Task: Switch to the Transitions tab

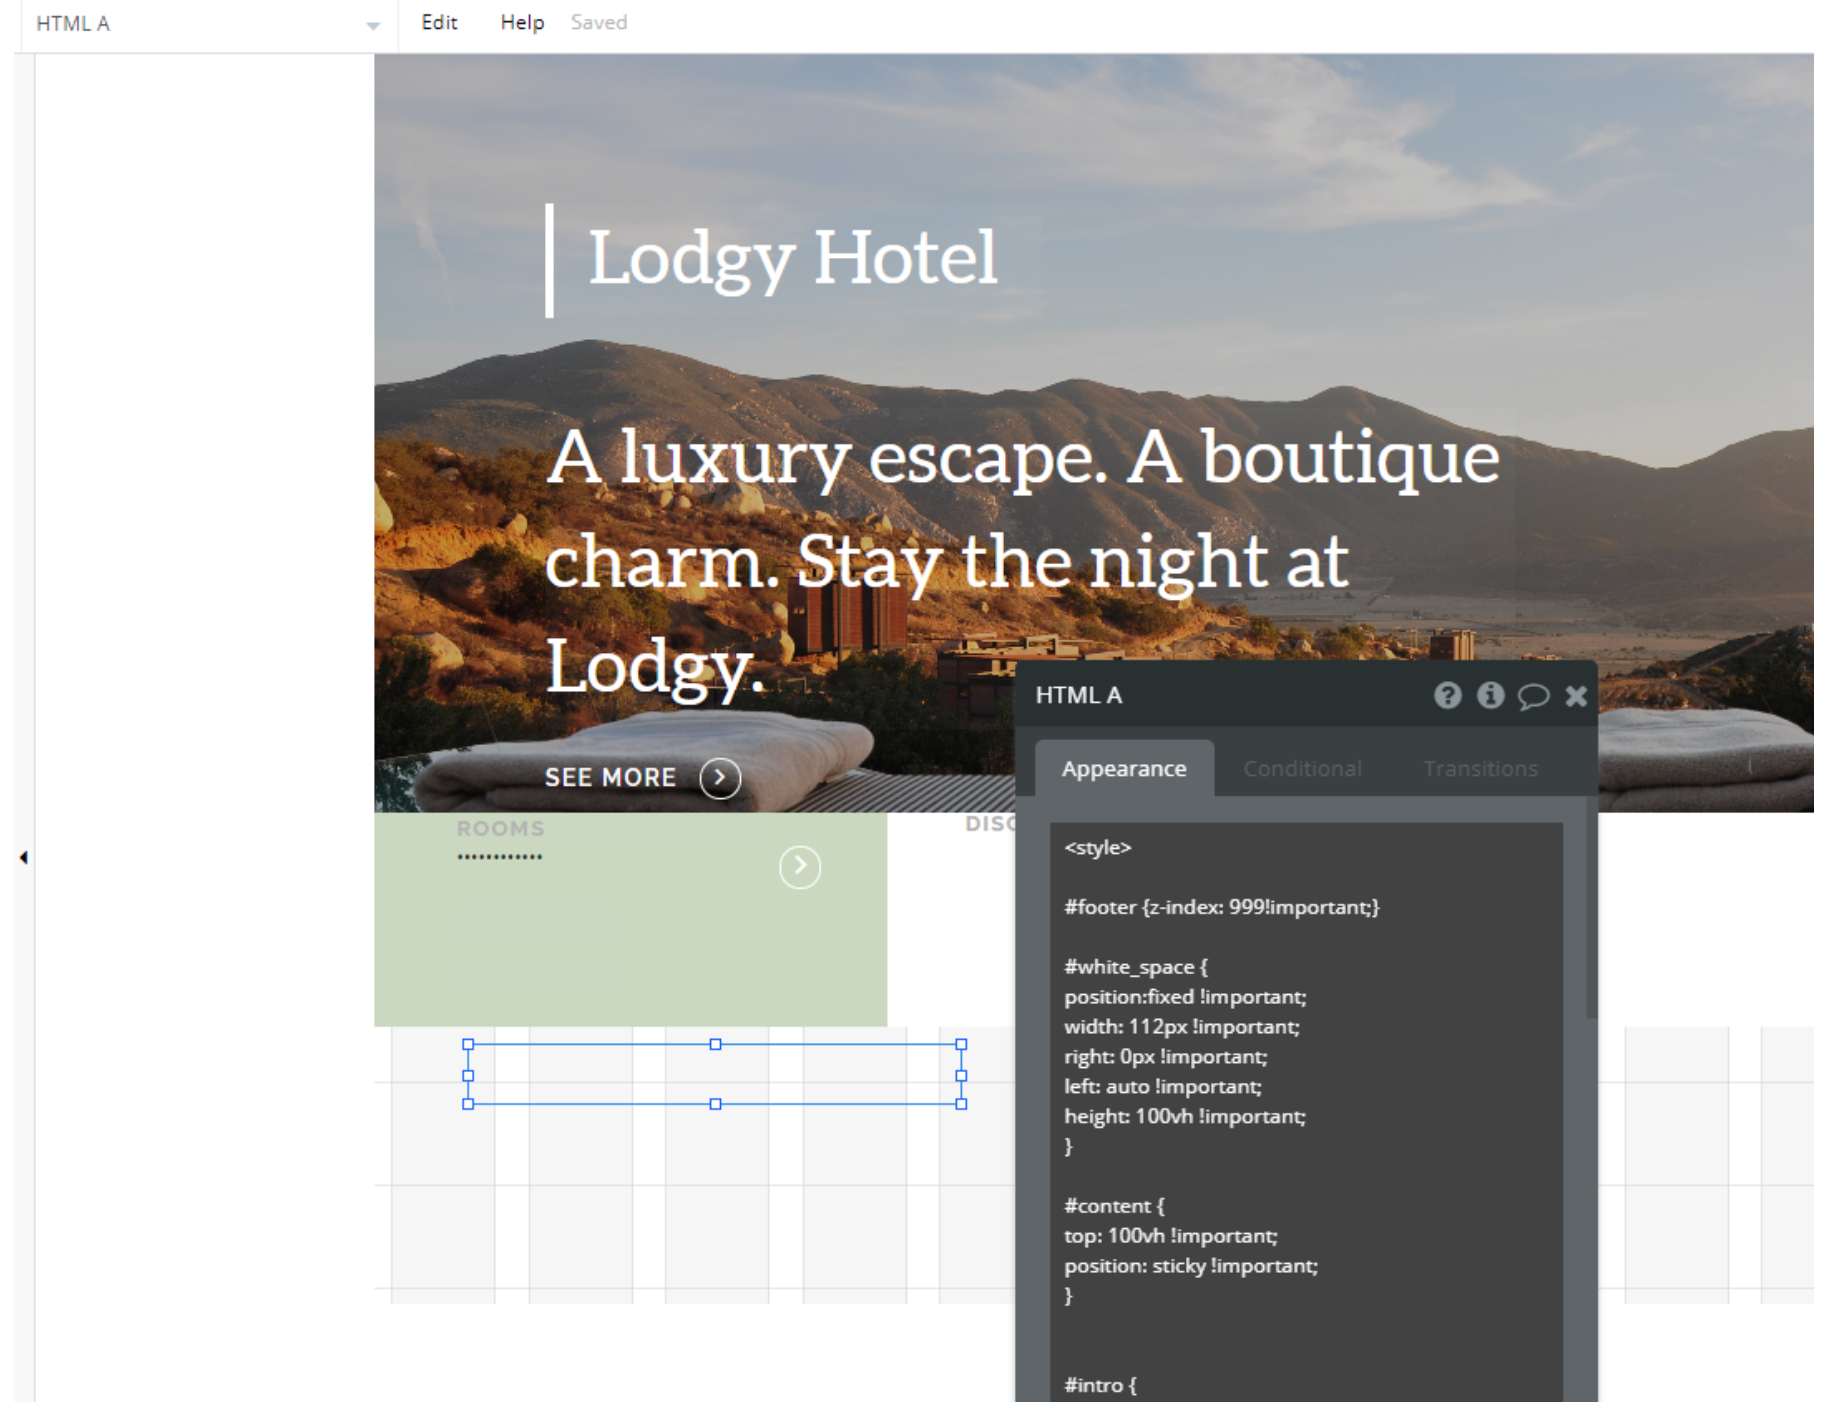Action: tap(1480, 768)
